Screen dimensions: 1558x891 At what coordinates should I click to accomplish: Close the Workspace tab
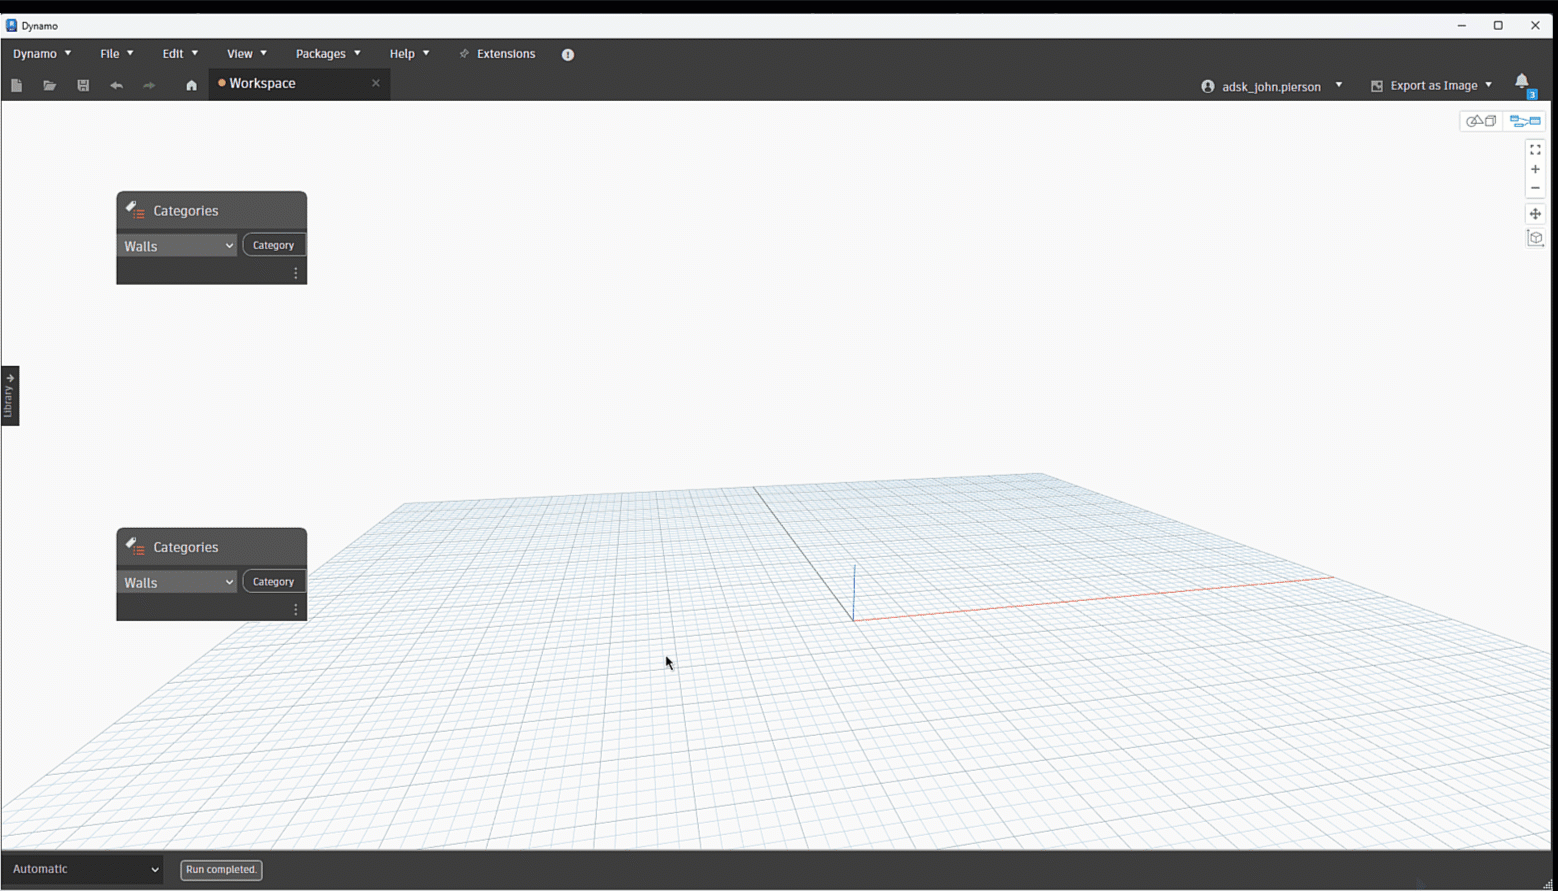376,83
